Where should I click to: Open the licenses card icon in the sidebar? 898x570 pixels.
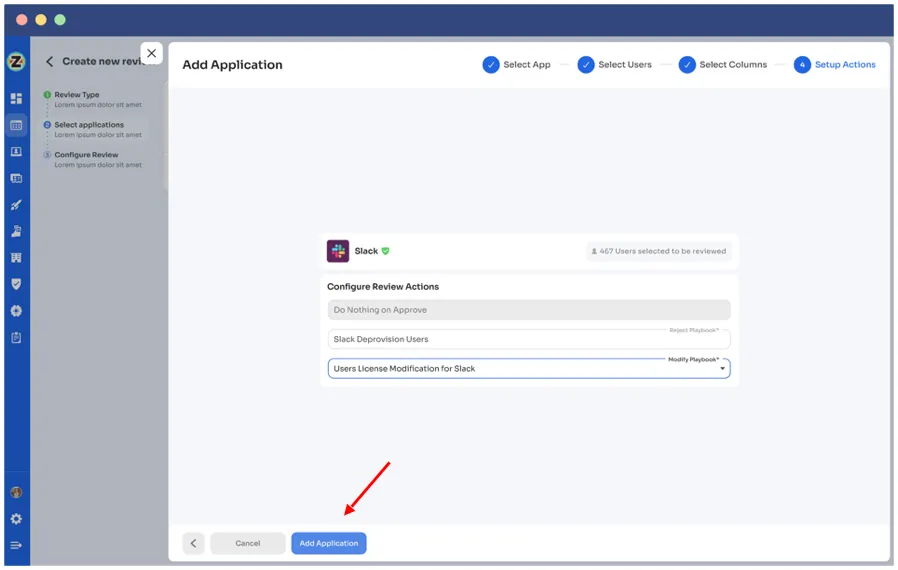coord(16,179)
